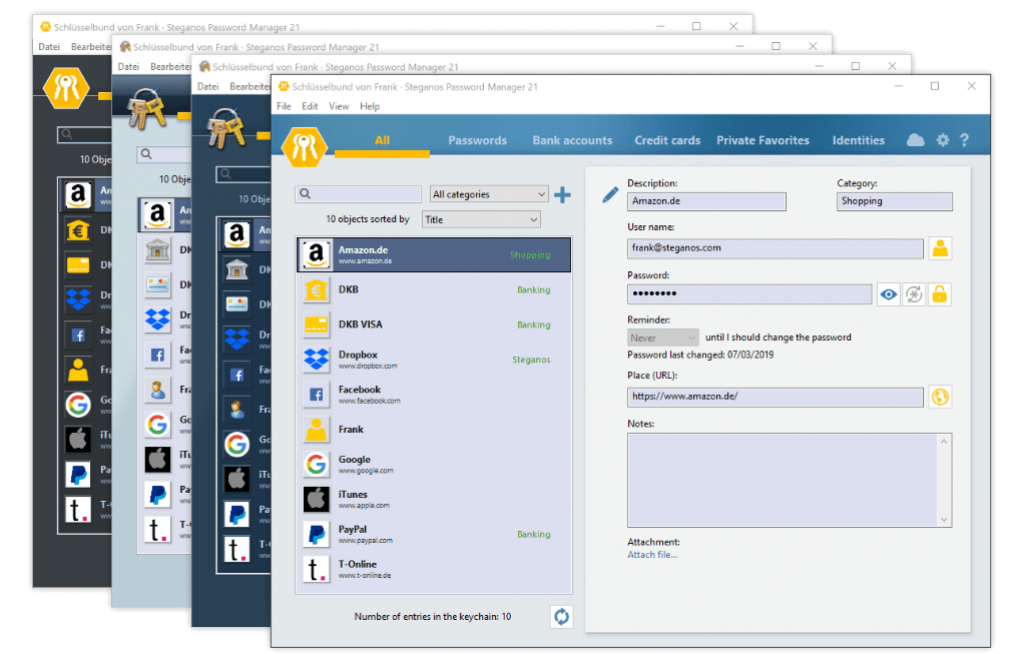Image resolution: width=1024 pixels, height=654 pixels.
Task: Click the User name field frank@steganos.com
Action: click(x=775, y=248)
